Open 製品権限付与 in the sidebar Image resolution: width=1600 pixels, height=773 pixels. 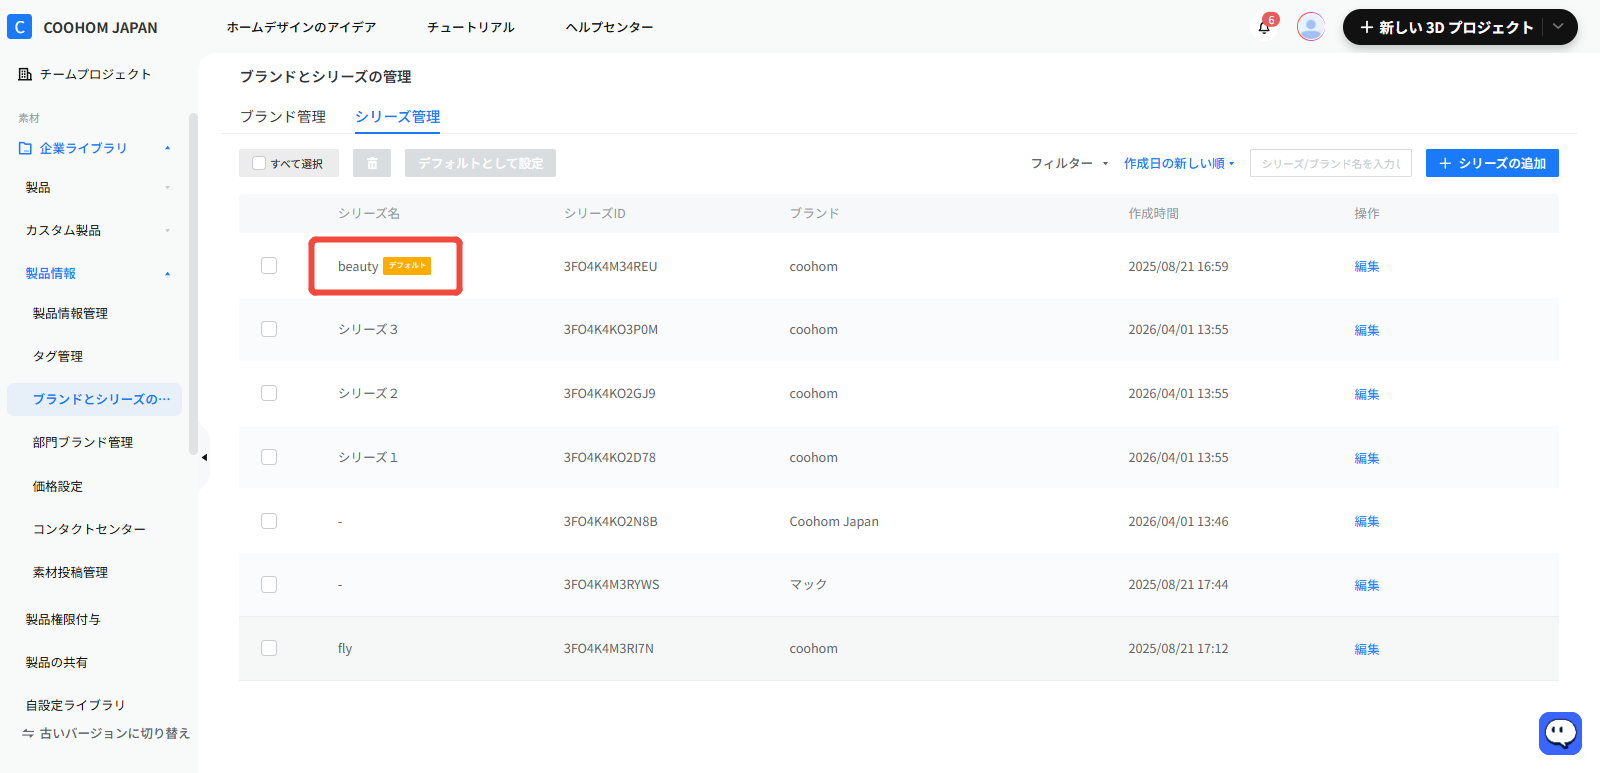tap(63, 619)
